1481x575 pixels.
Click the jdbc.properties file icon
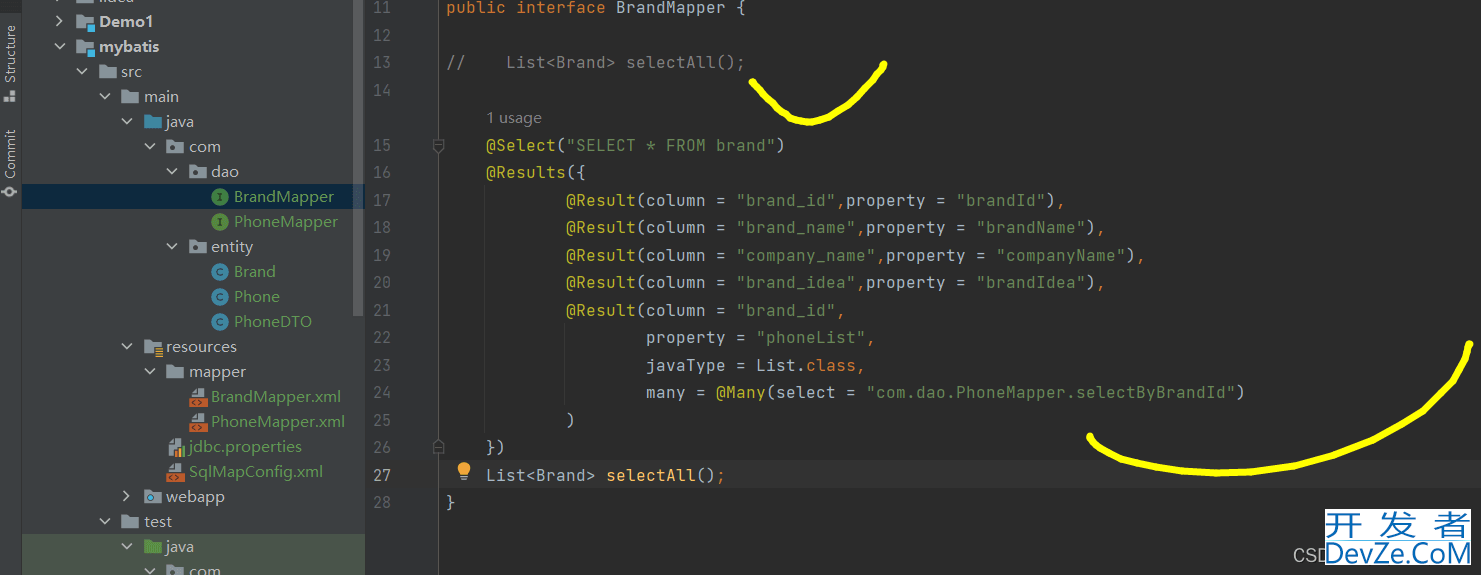pyautogui.click(x=176, y=447)
